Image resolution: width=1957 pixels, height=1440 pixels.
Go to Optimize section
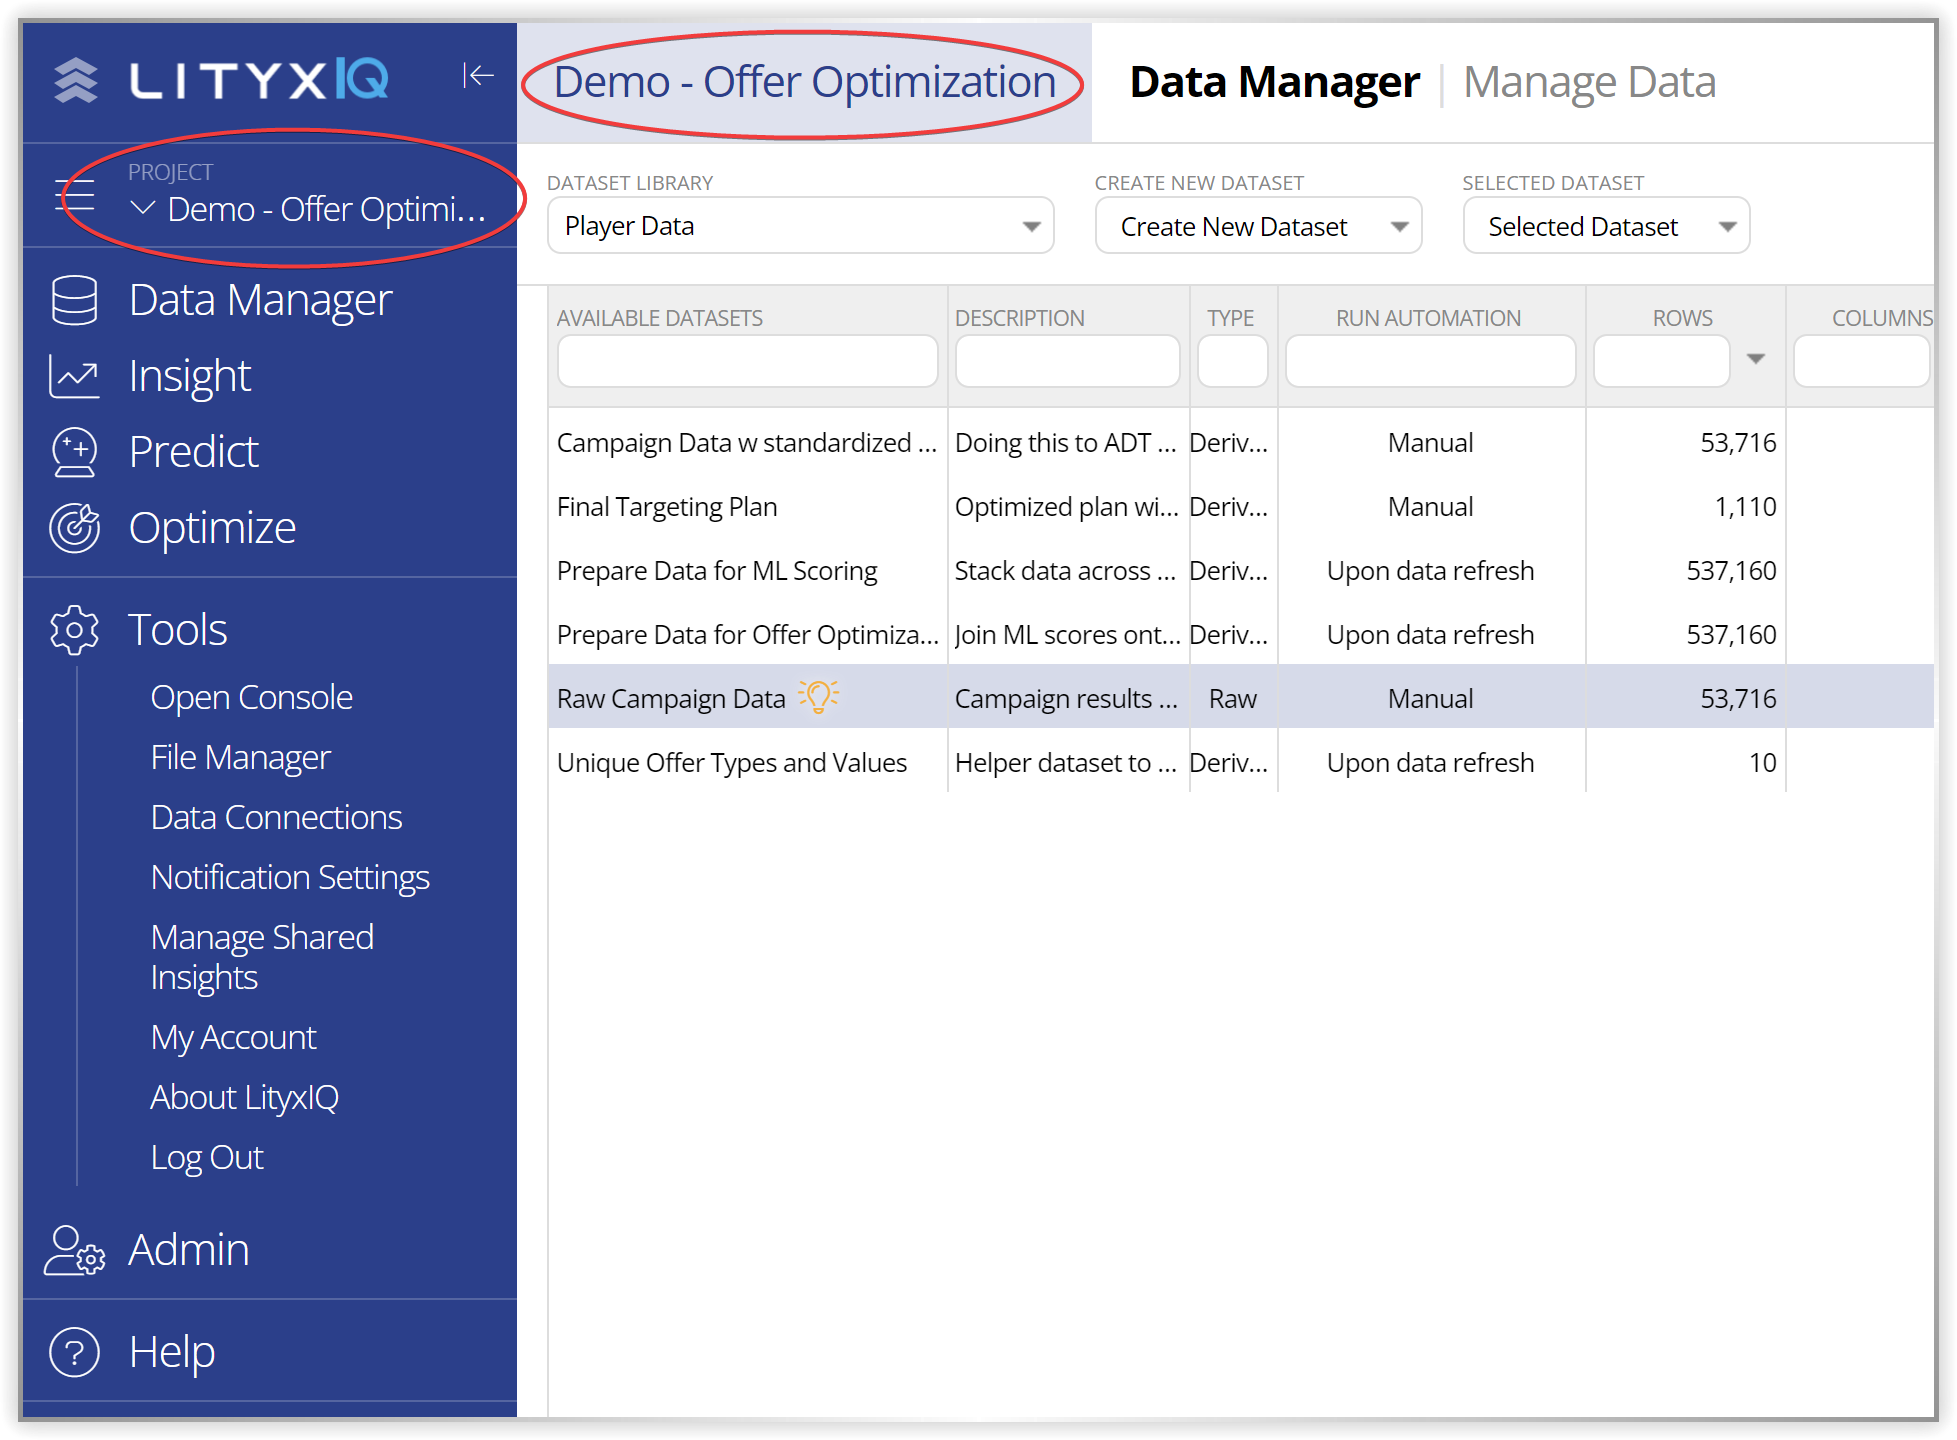pyautogui.click(x=212, y=528)
